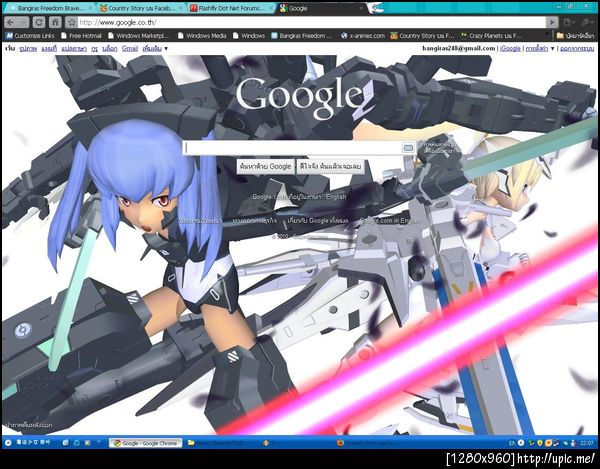
Task: Open the Chrome page menu icon
Action: coord(569,23)
